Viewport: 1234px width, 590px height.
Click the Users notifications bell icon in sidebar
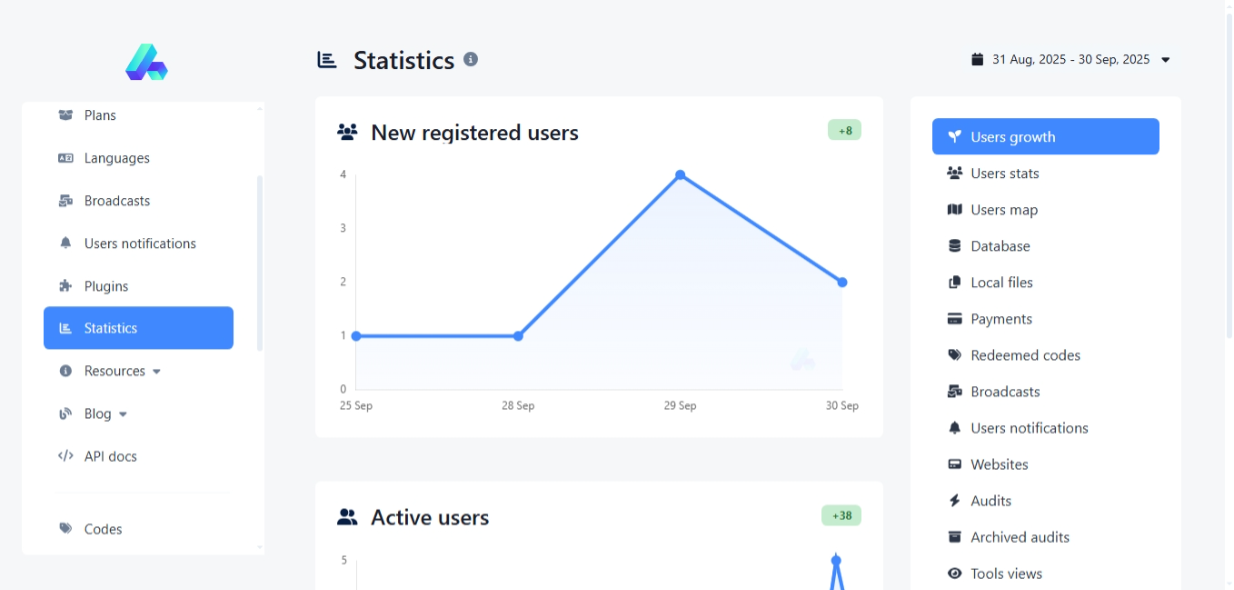tap(66, 243)
